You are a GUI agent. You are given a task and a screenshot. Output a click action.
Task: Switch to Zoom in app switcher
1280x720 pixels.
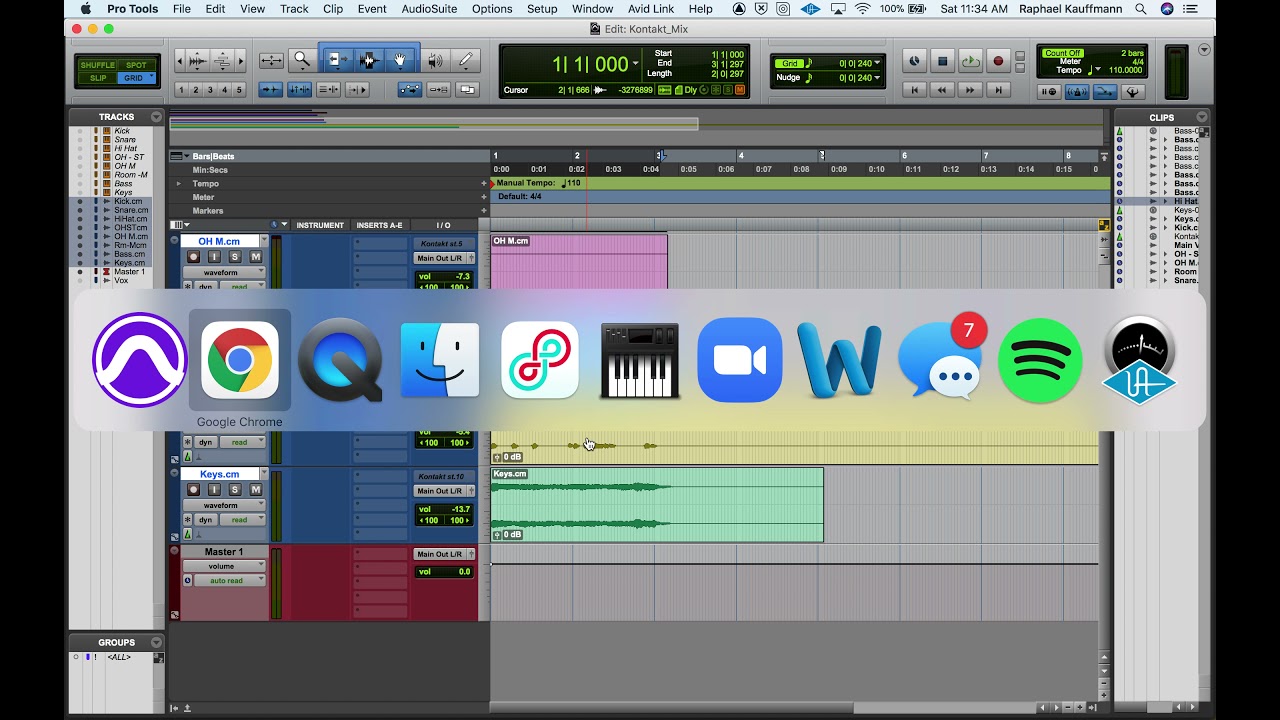tap(740, 360)
